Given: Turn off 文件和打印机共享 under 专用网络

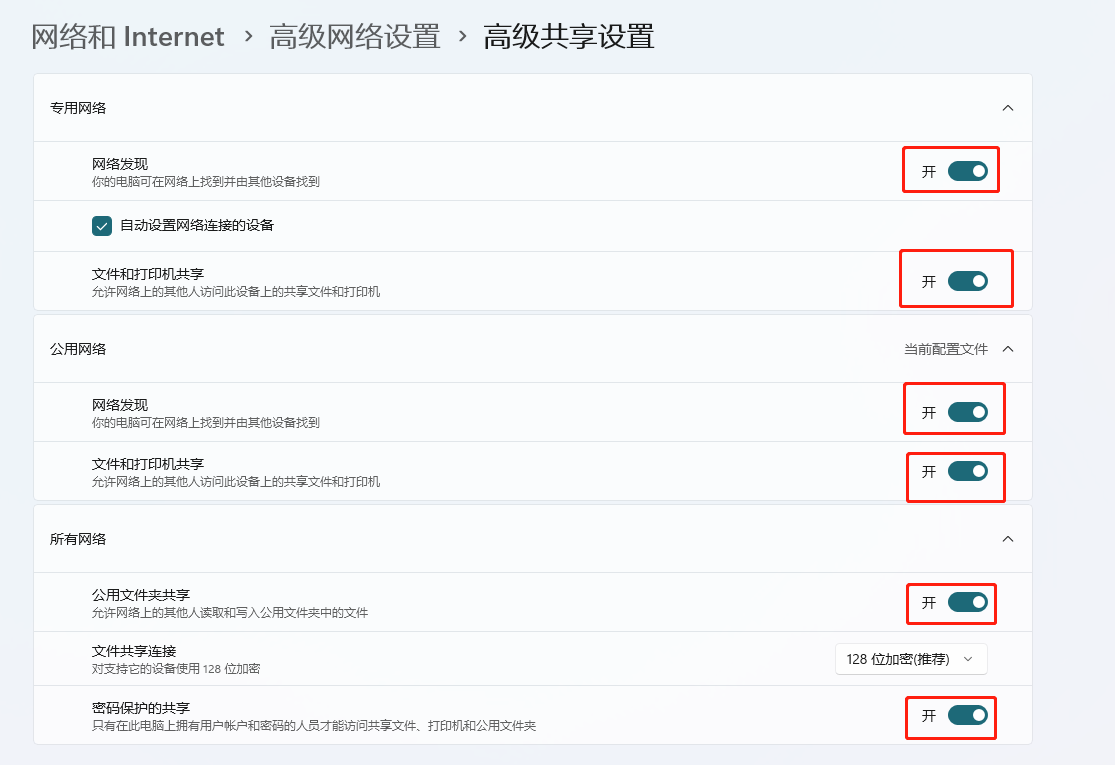Looking at the screenshot, I should pos(967,281).
